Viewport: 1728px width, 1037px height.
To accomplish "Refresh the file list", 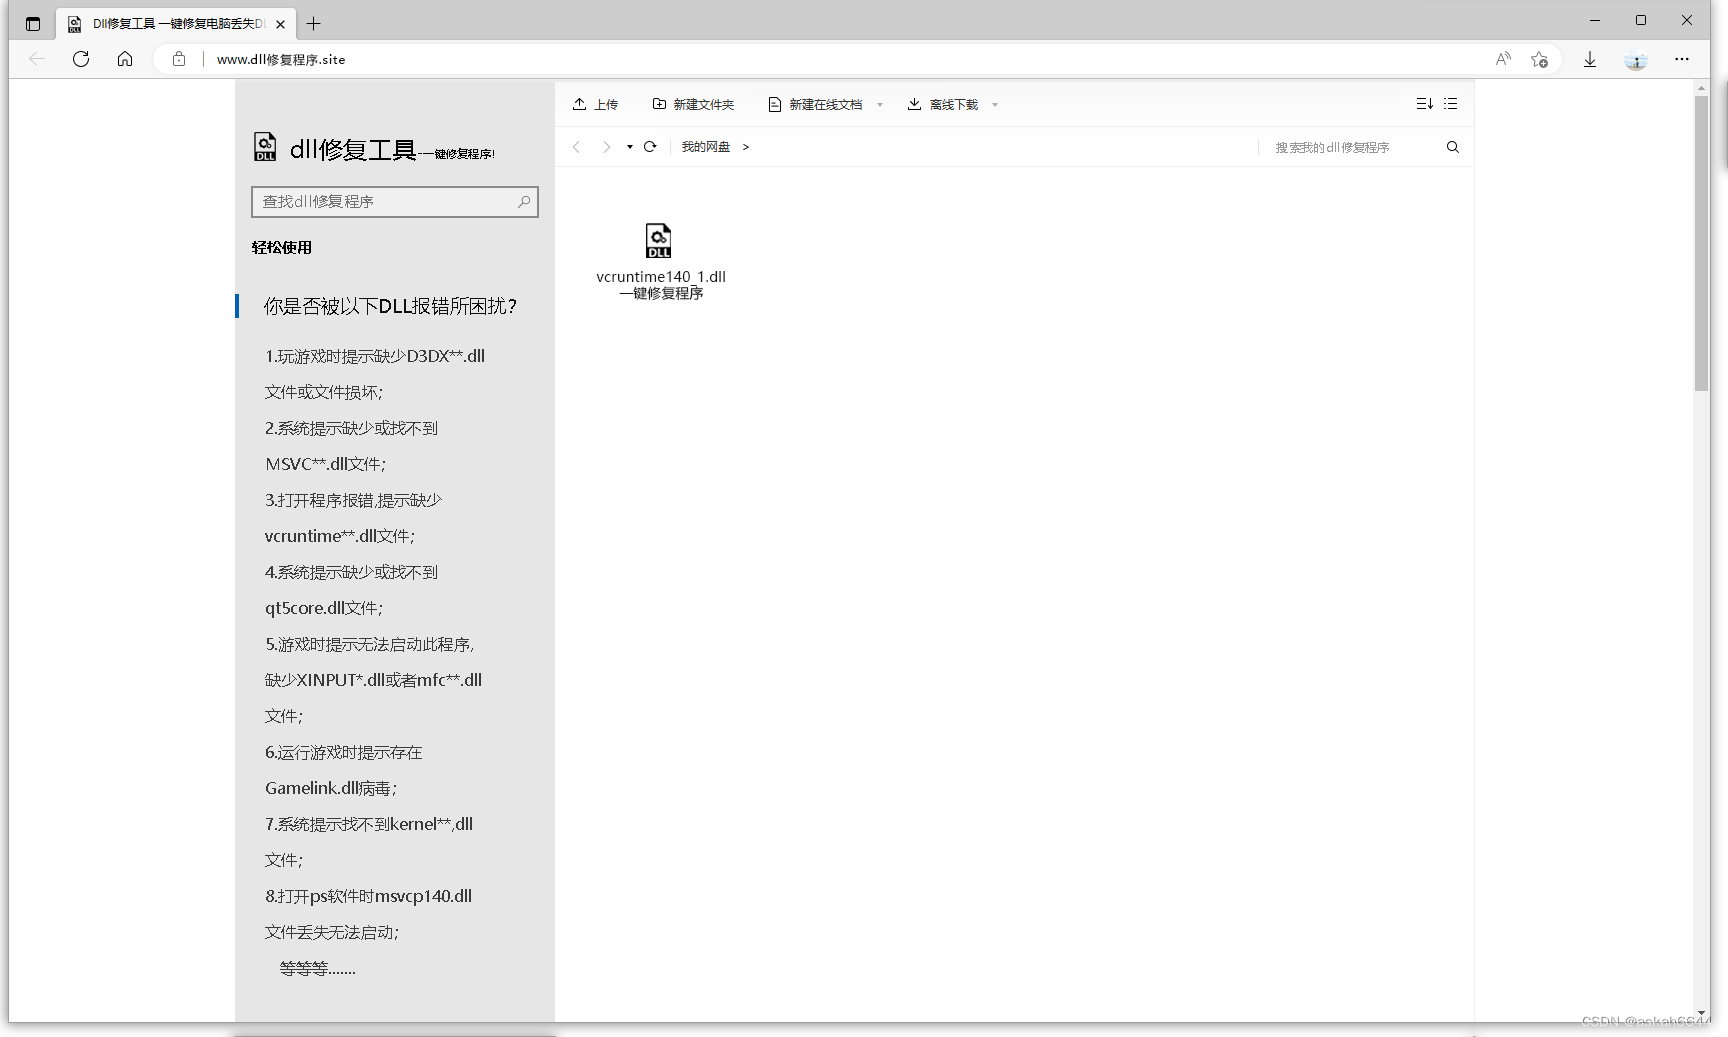I will pyautogui.click(x=650, y=147).
